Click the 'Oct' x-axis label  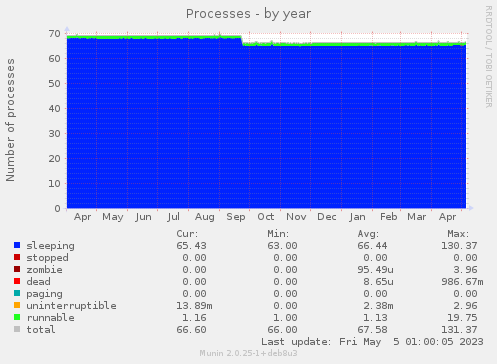pos(266,217)
